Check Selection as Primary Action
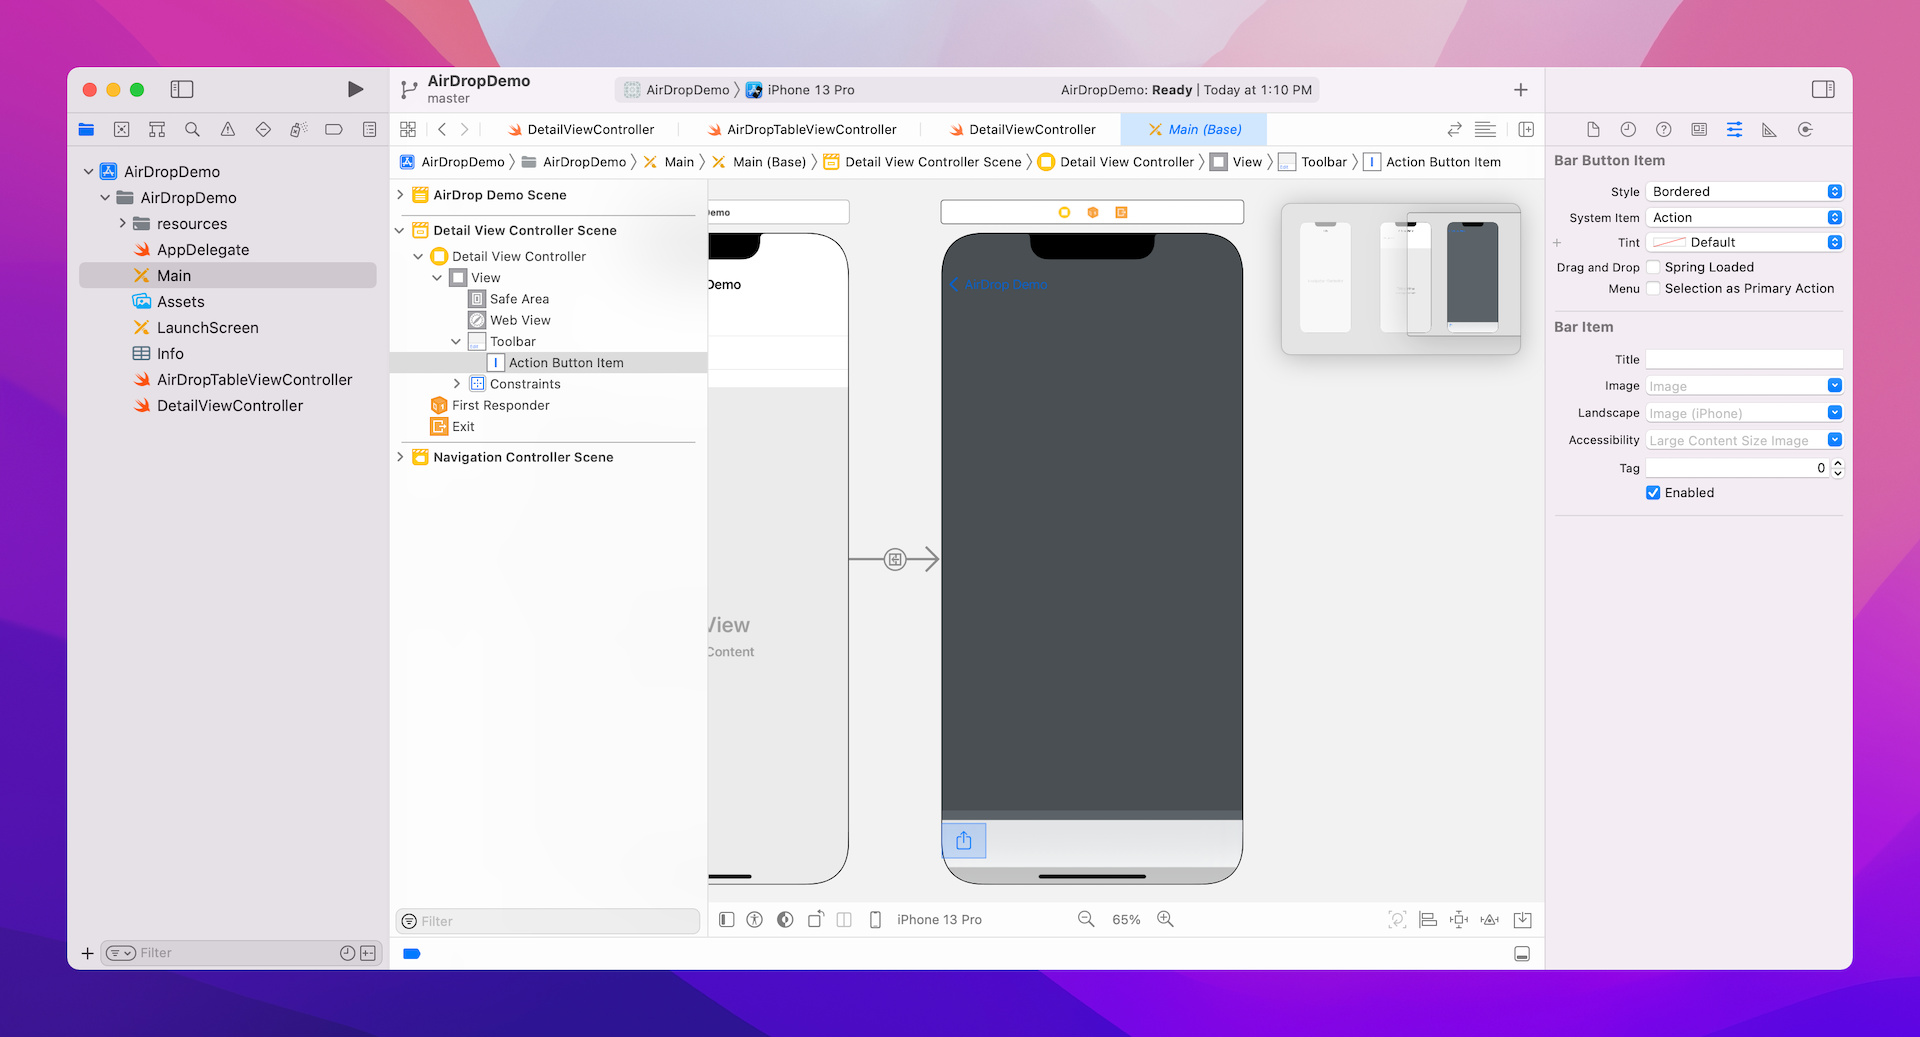This screenshot has height=1037, width=1920. (x=1653, y=289)
